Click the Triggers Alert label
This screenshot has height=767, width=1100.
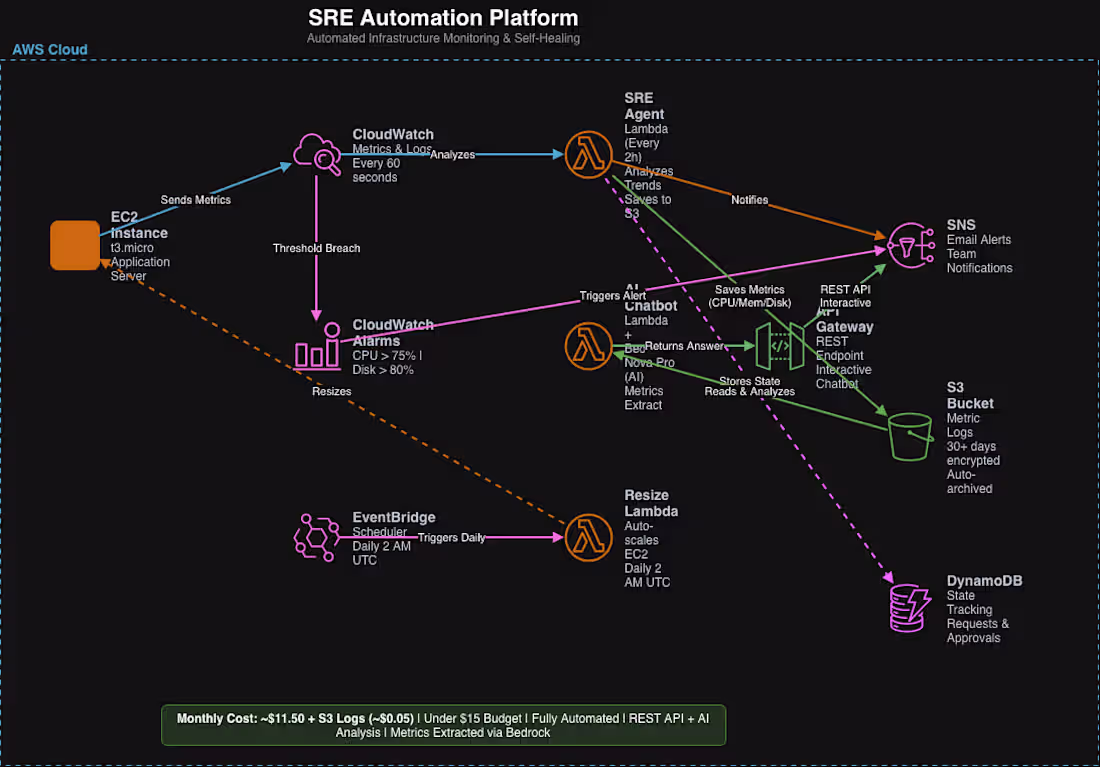pos(612,295)
